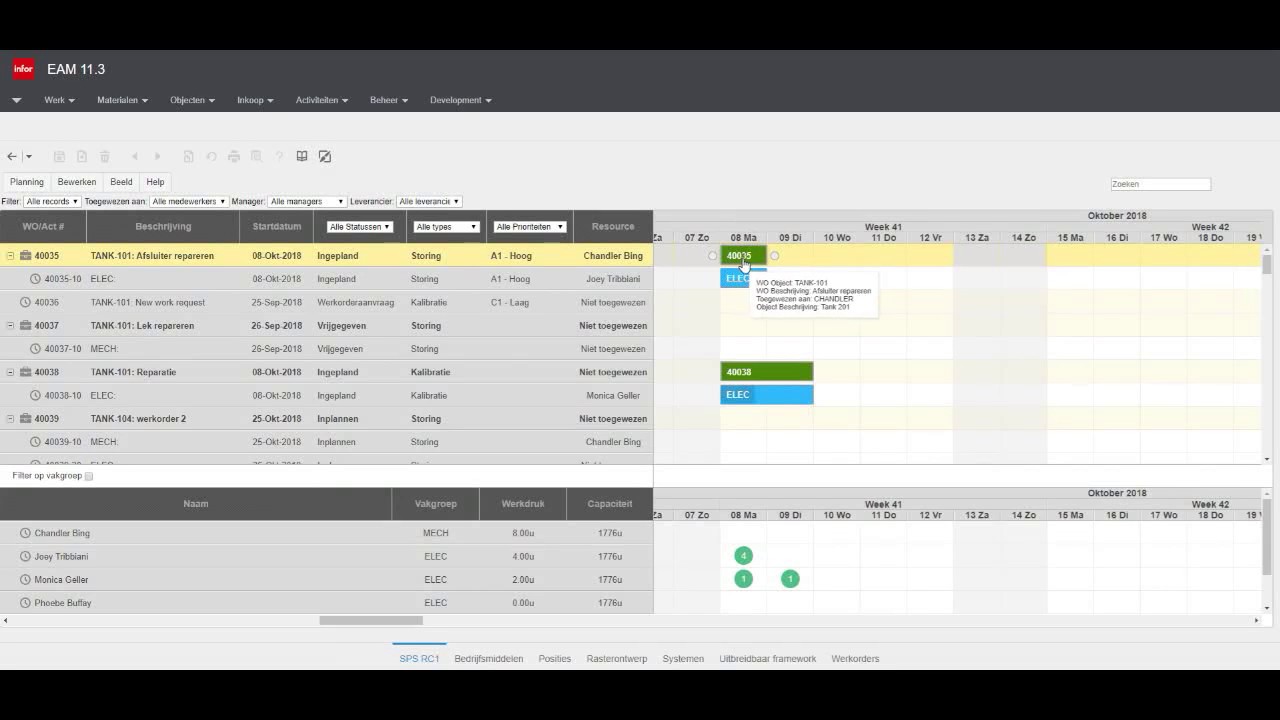The width and height of the screenshot is (1280, 720).
Task: Click the new record icon
Action: coord(82,156)
